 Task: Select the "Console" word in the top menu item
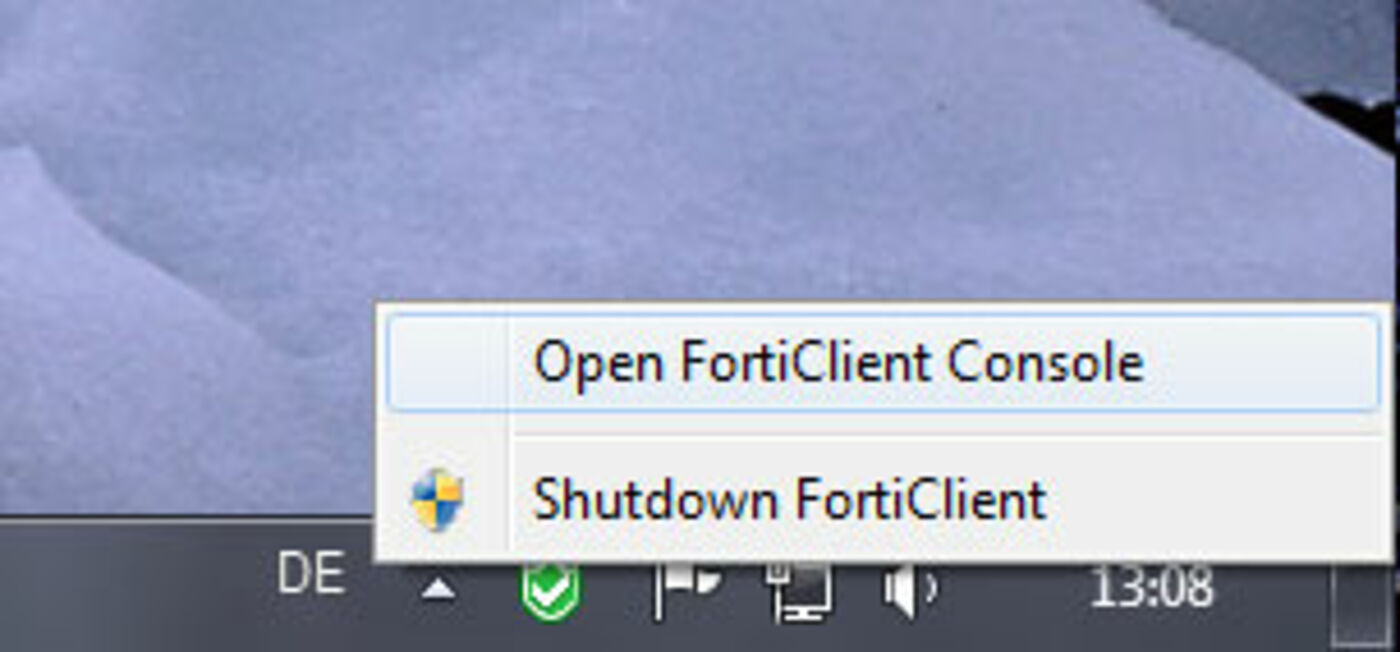click(1045, 362)
